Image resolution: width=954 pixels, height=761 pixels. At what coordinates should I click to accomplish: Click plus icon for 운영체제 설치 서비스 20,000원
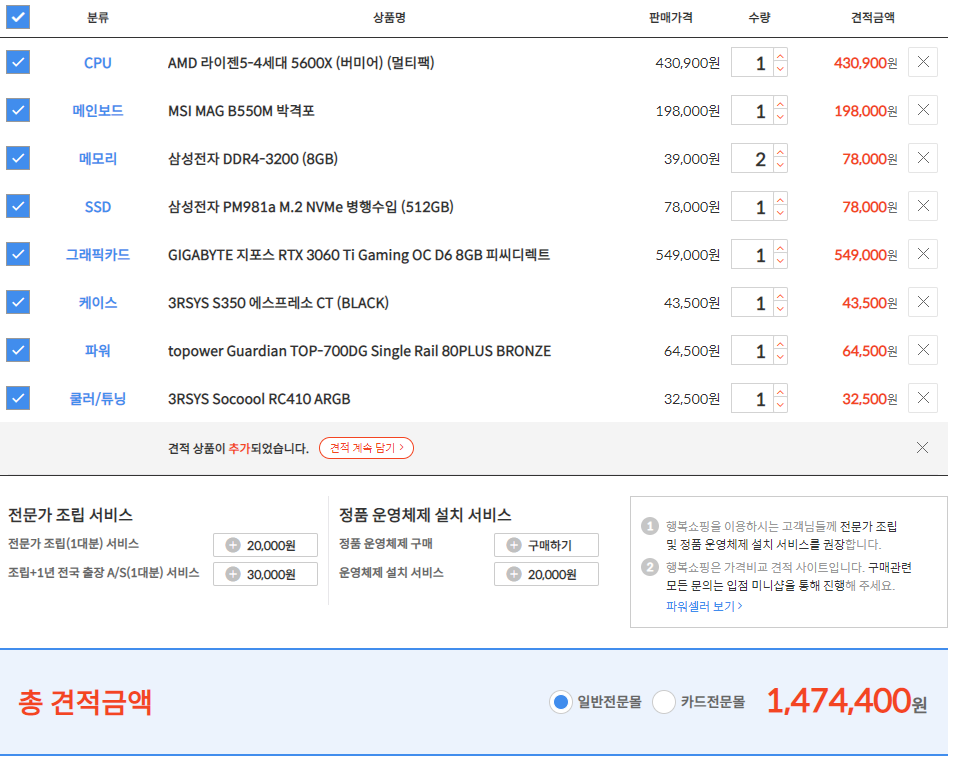pos(514,574)
